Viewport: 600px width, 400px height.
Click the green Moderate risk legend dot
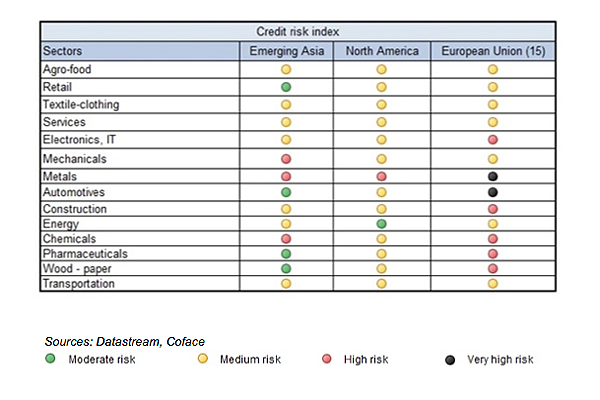pyautogui.click(x=51, y=357)
